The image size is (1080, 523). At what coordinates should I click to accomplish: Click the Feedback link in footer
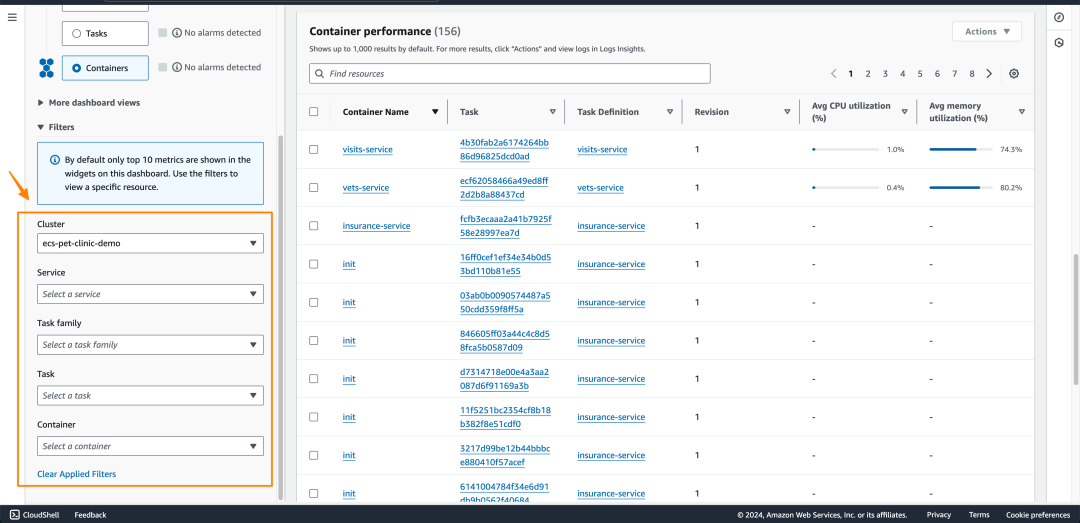pos(90,515)
